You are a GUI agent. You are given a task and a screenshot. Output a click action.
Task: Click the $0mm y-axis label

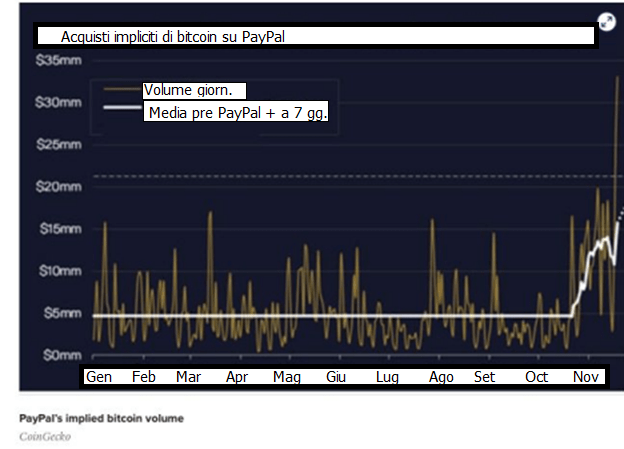(x=62, y=355)
